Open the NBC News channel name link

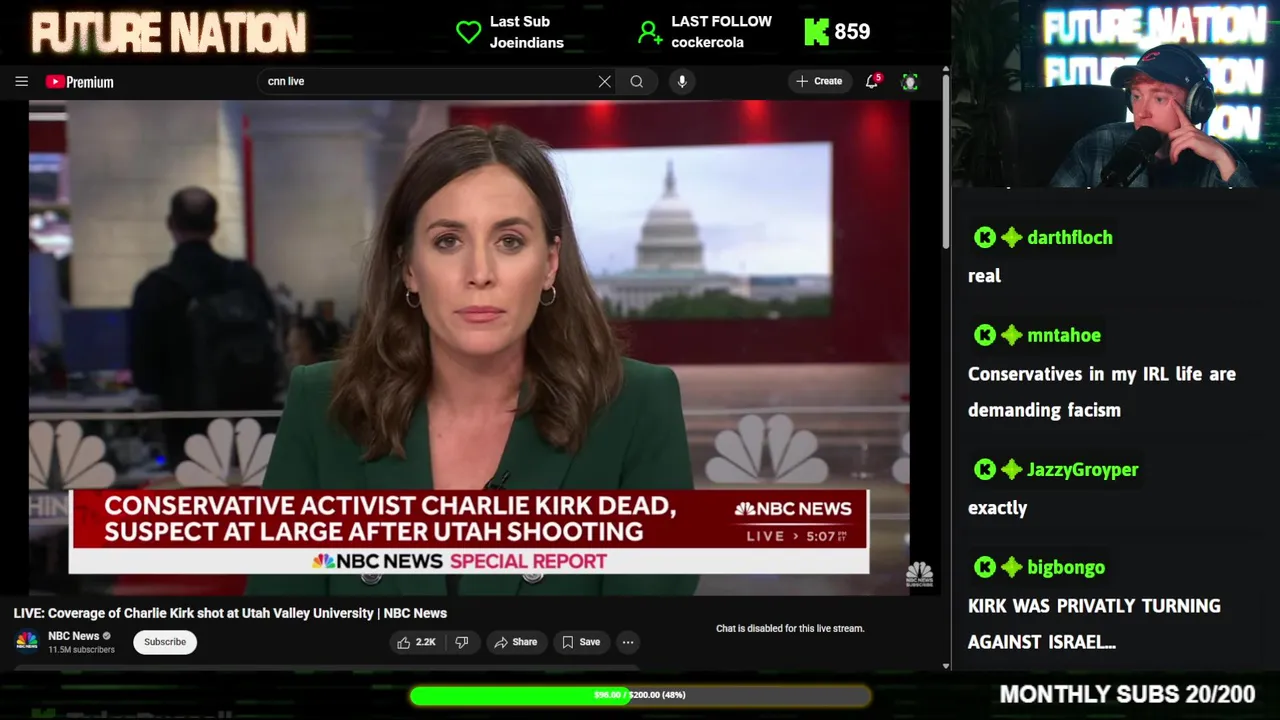[x=74, y=636]
